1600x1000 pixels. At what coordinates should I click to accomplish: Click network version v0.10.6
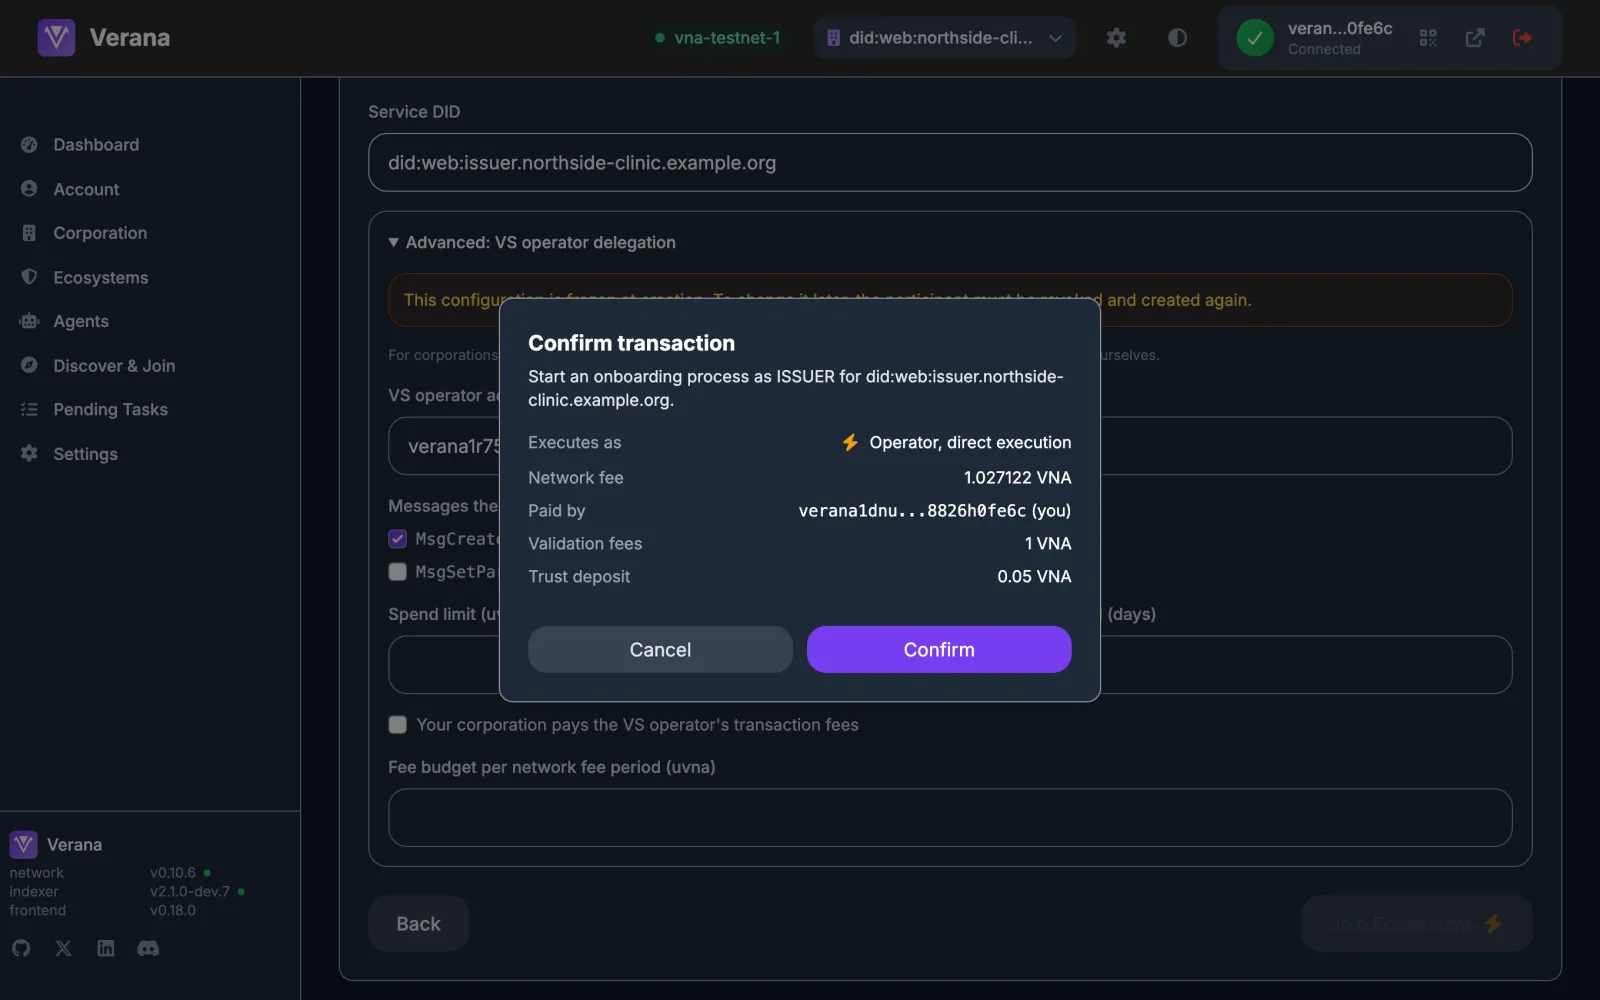pyautogui.click(x=173, y=873)
